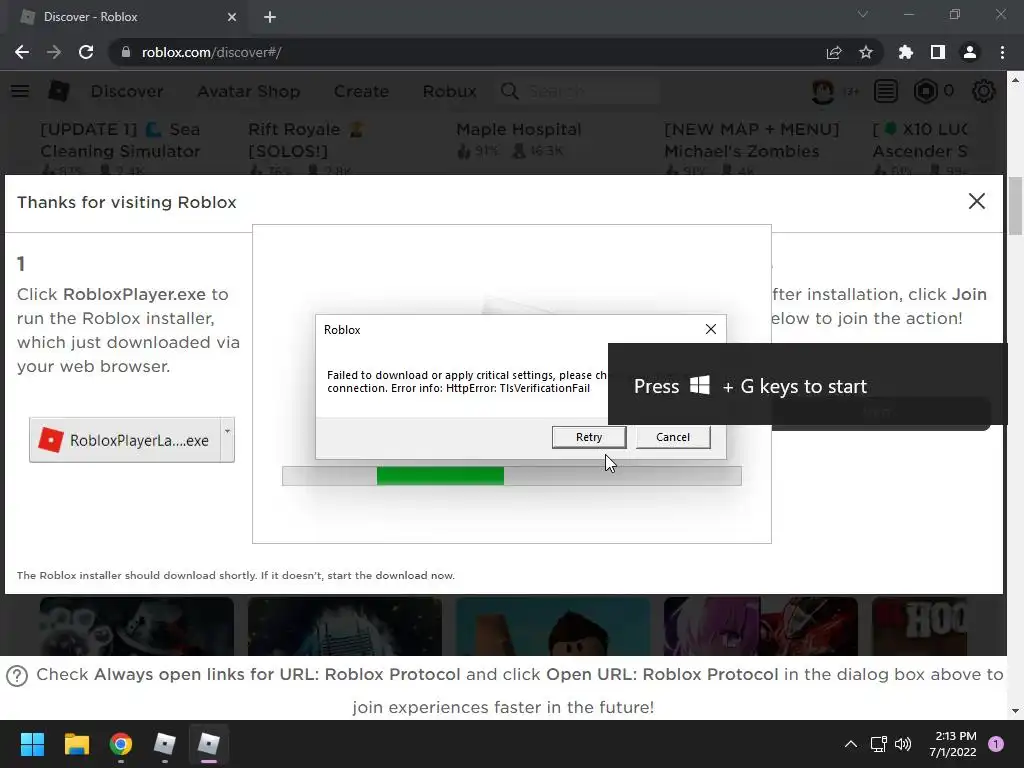Open the Robux balance icon
The width and height of the screenshot is (1024, 768).
click(x=925, y=91)
